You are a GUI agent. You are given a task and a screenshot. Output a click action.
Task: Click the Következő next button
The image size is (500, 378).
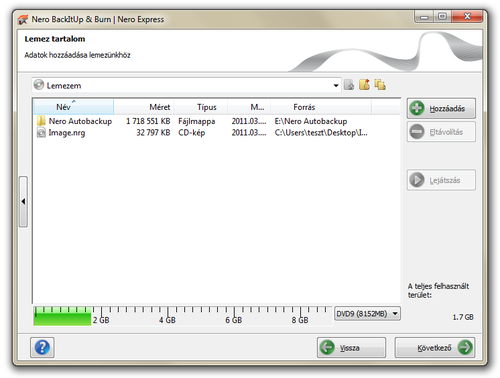click(435, 348)
